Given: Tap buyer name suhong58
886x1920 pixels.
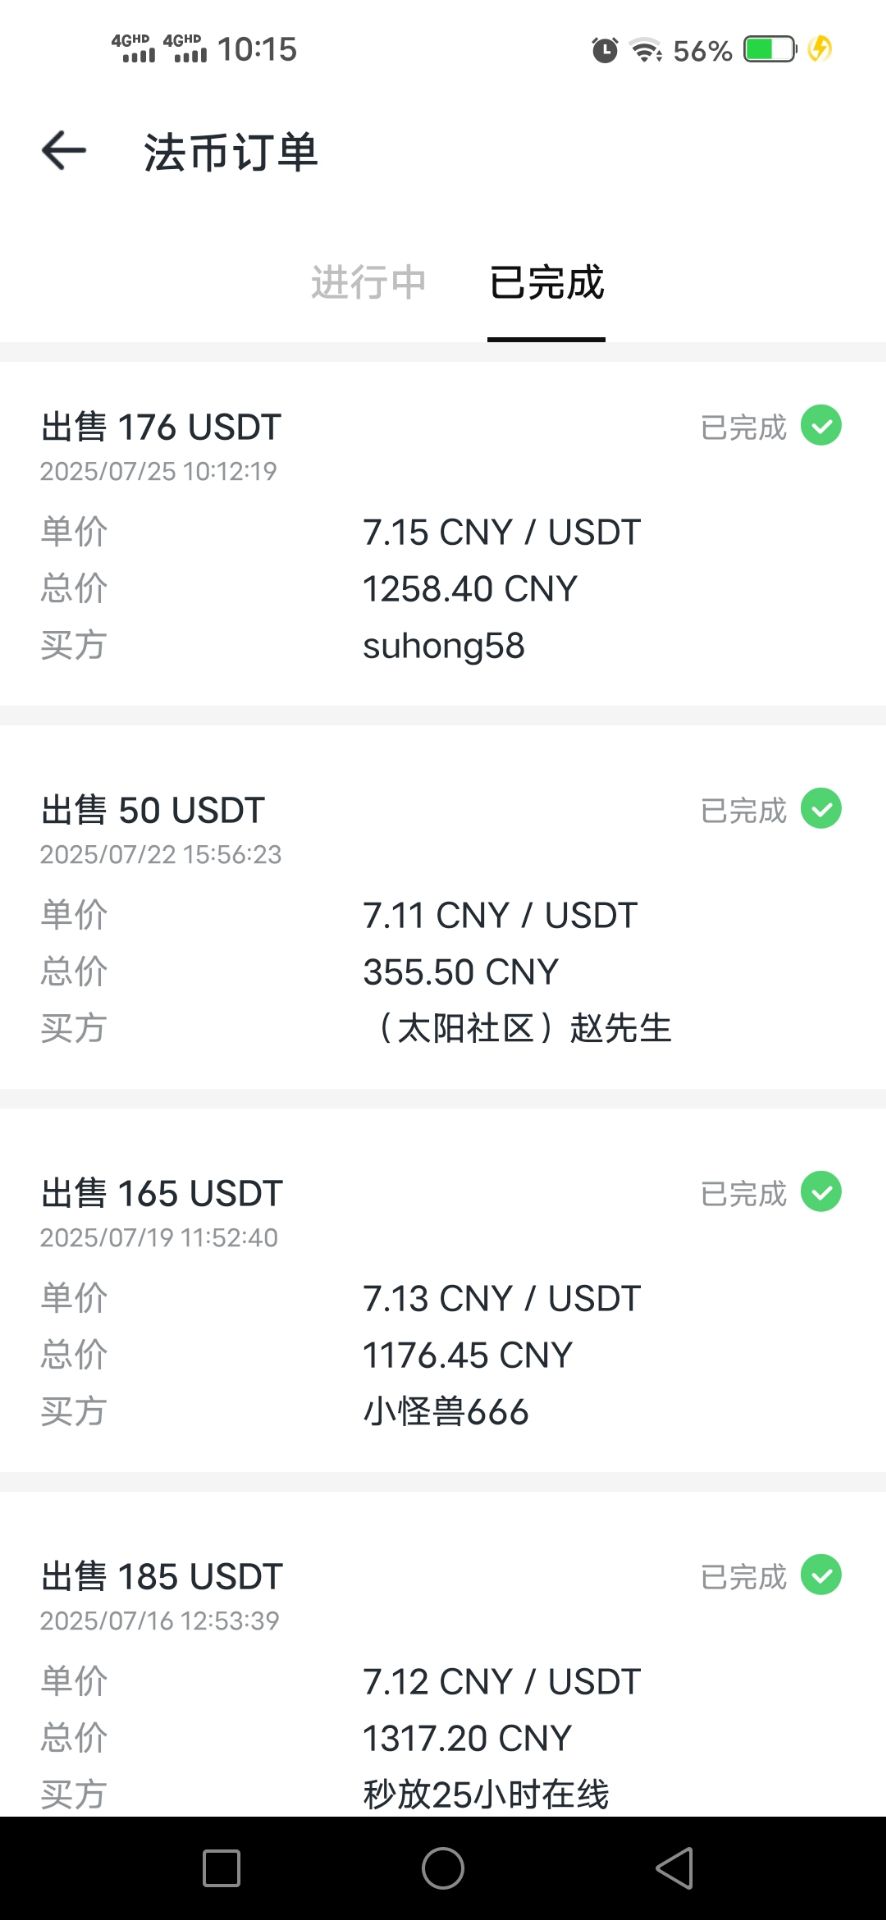Looking at the screenshot, I should [443, 646].
